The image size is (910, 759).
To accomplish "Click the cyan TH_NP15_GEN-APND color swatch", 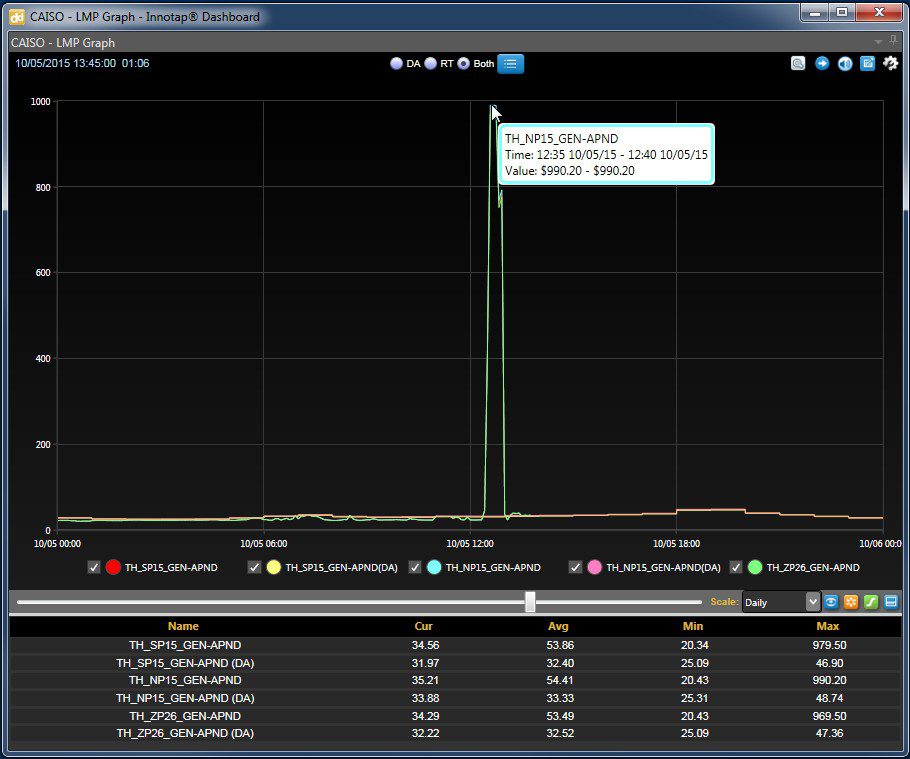I will [434, 568].
